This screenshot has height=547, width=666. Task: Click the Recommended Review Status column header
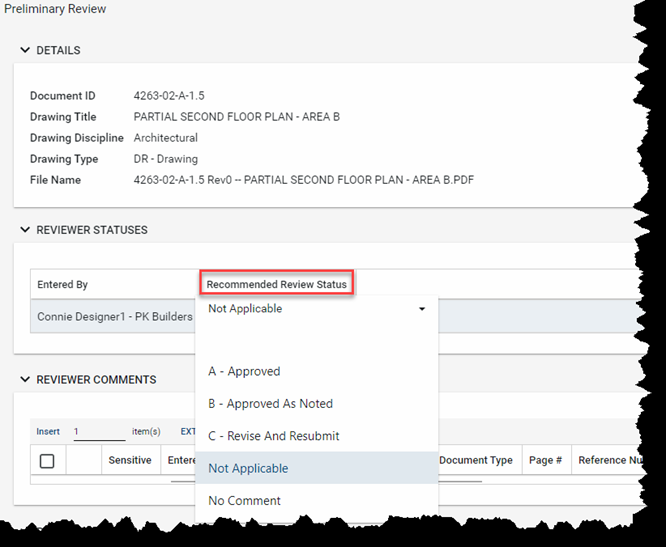coord(276,285)
